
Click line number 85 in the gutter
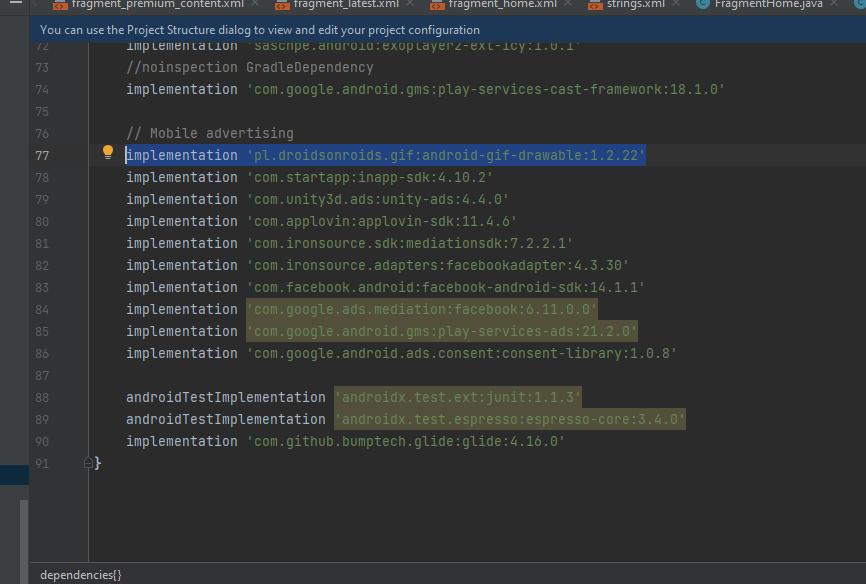click(x=42, y=332)
